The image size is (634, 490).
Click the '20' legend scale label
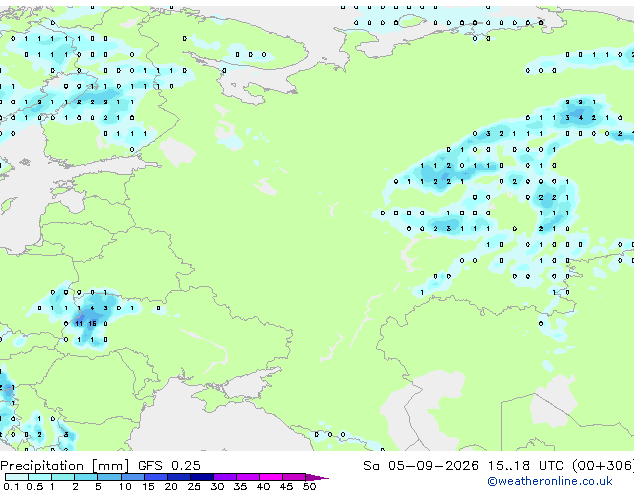171,486
